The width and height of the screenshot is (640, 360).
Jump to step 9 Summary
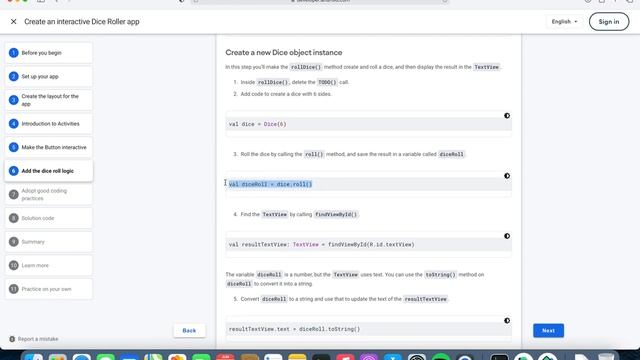click(x=49, y=242)
